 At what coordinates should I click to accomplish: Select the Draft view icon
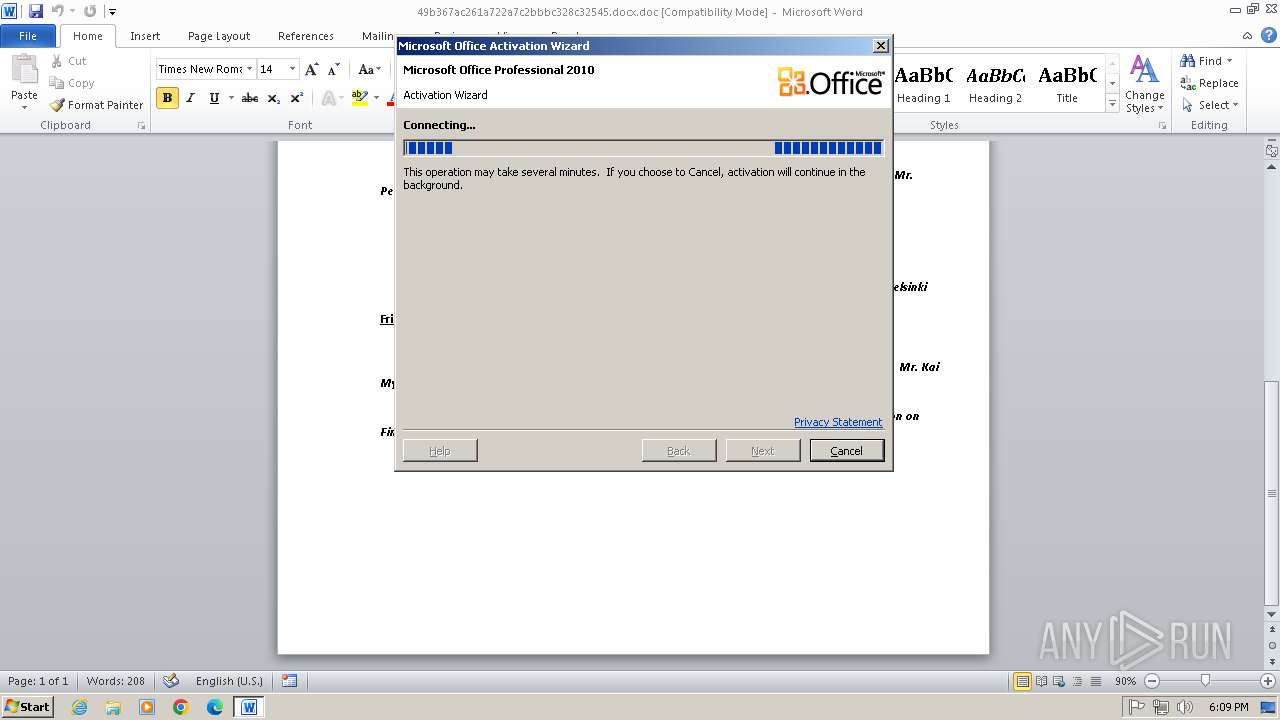(1095, 681)
